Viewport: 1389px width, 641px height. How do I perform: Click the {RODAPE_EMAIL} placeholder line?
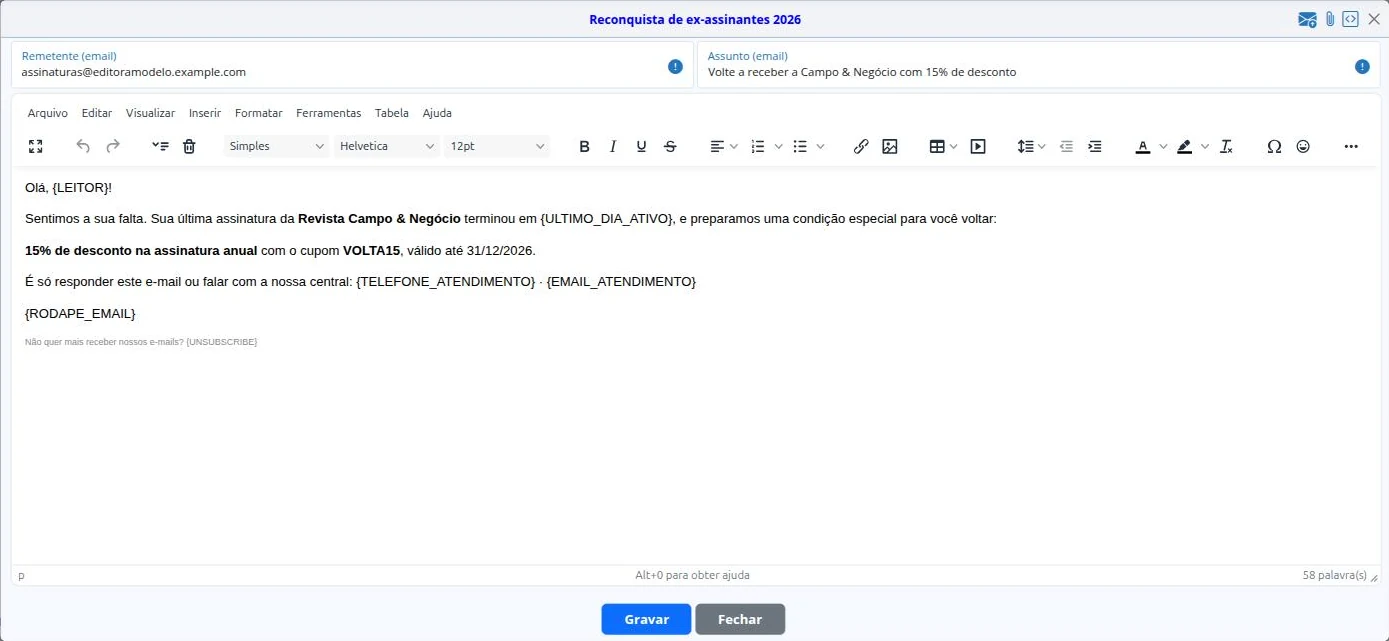click(x=80, y=313)
